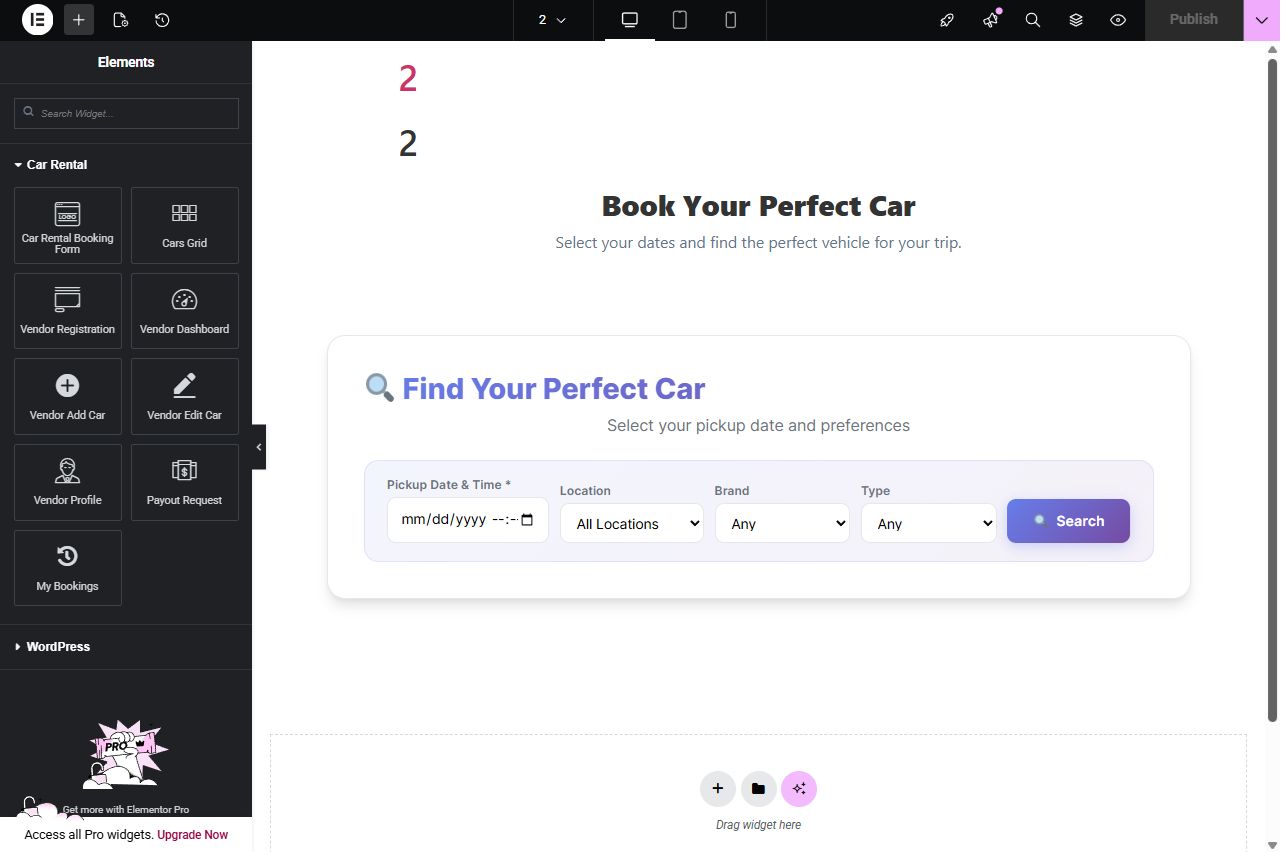The height and width of the screenshot is (852, 1281).
Task: Expand the Publish options arrow
Action: pos(1261,20)
